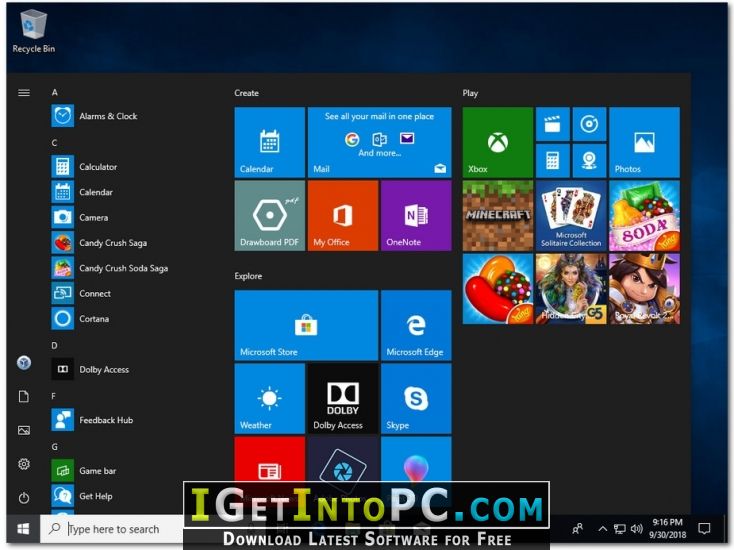Launch Cortana from the app list

click(x=108, y=318)
